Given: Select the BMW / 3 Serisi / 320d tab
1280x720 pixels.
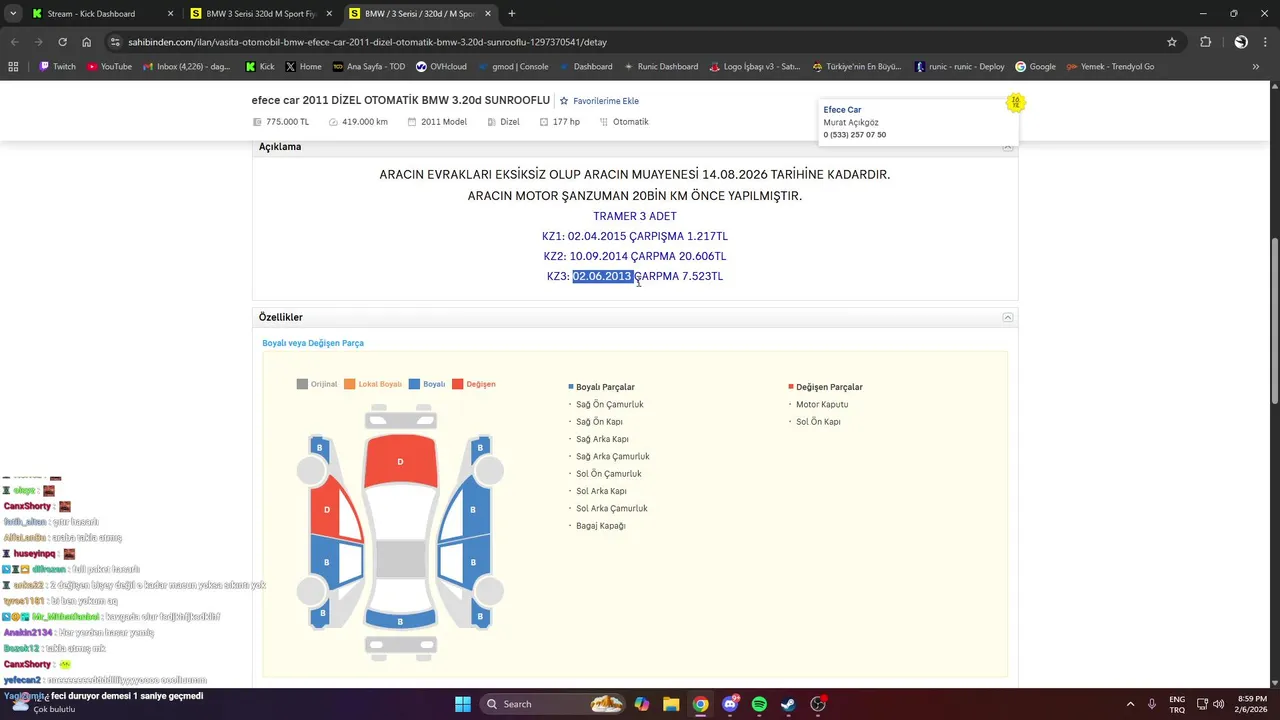Looking at the screenshot, I should coord(420,14).
